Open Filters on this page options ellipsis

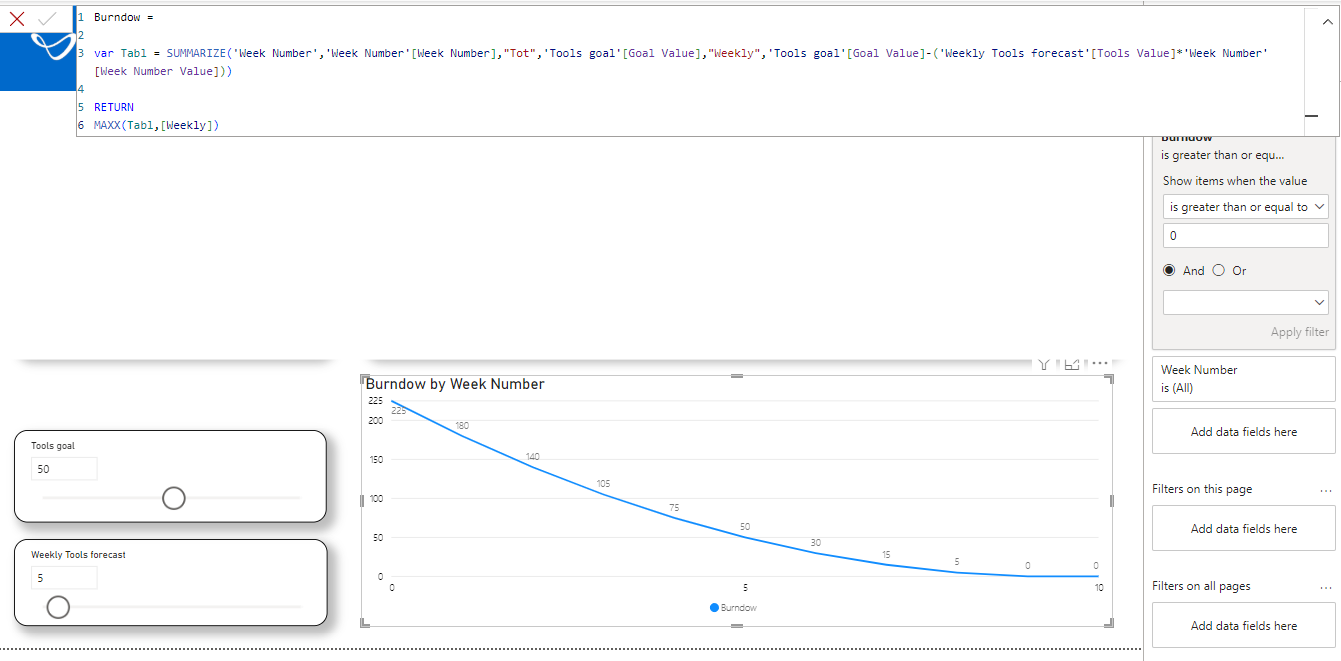1326,490
